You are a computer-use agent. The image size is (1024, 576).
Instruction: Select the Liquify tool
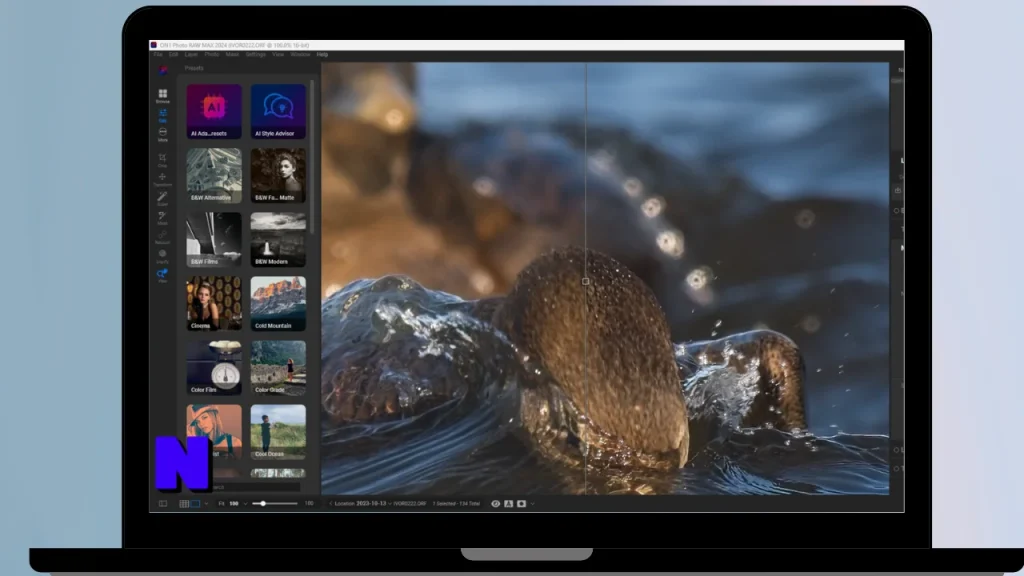click(163, 255)
